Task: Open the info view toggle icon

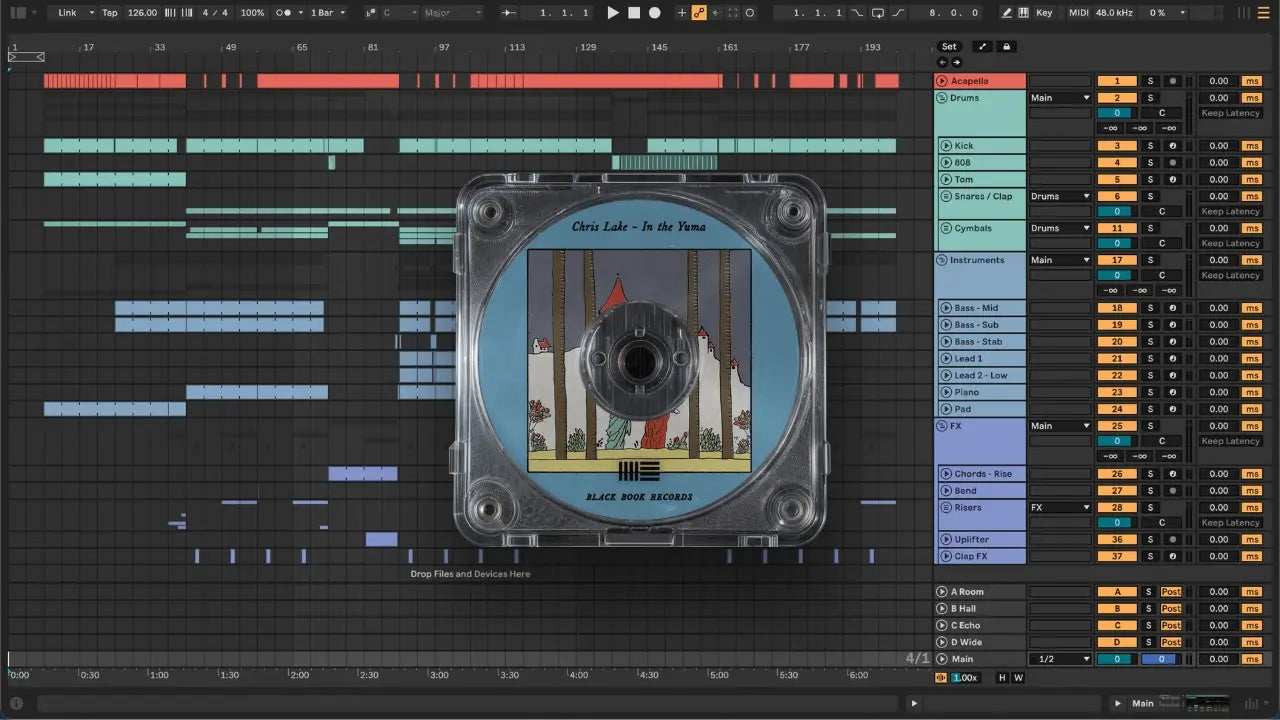Action: tap(15, 703)
